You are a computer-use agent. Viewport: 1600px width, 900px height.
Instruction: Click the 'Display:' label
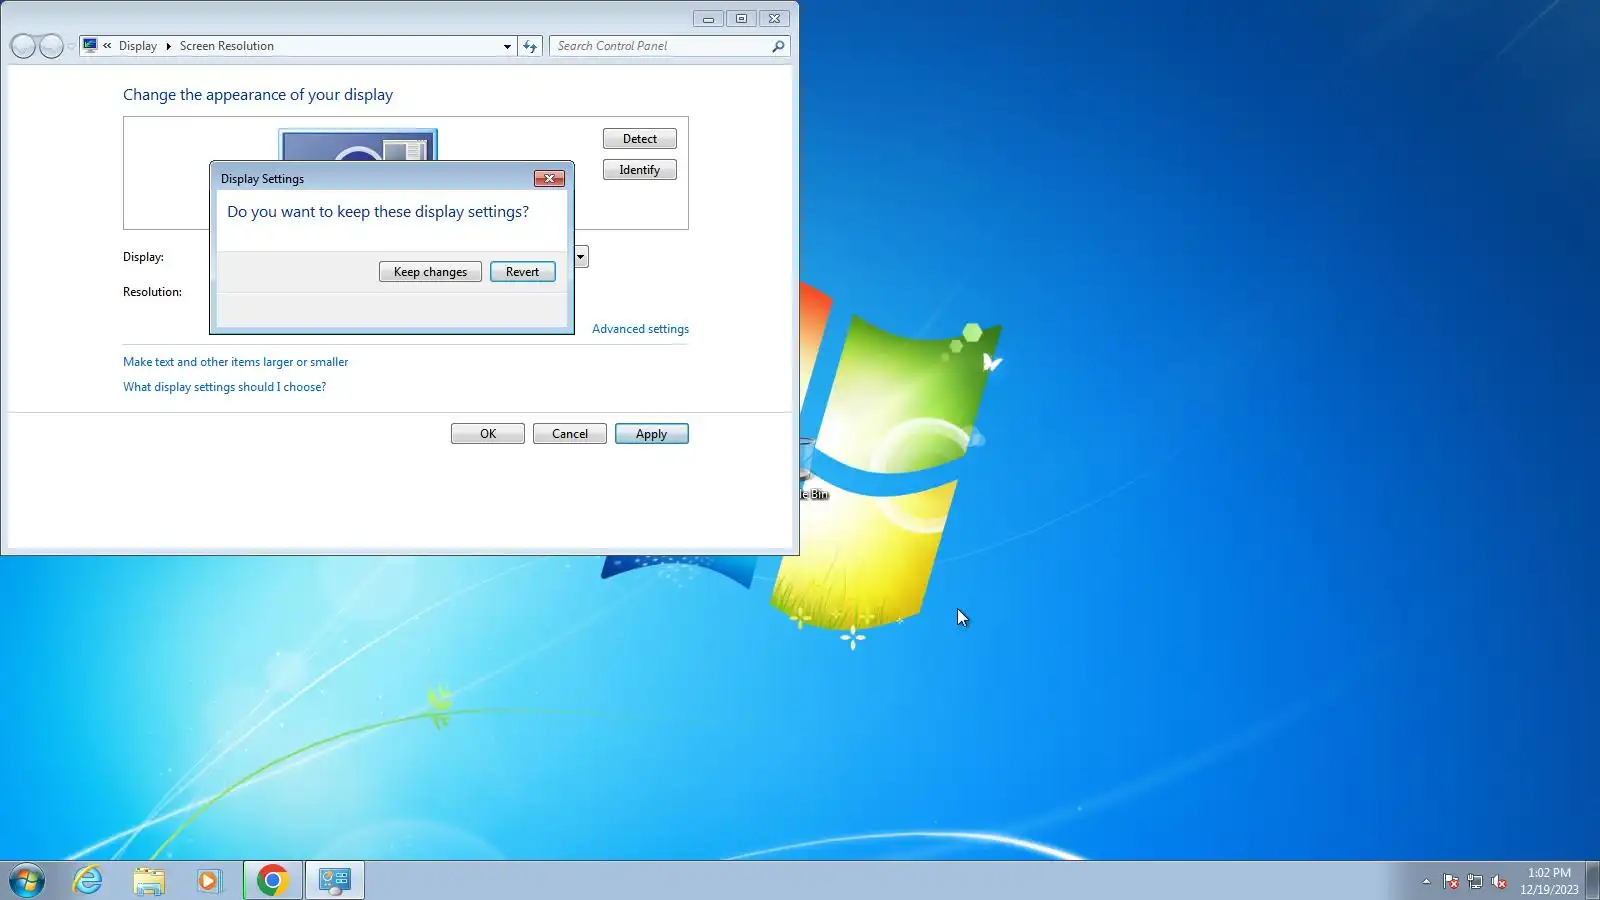(x=144, y=257)
